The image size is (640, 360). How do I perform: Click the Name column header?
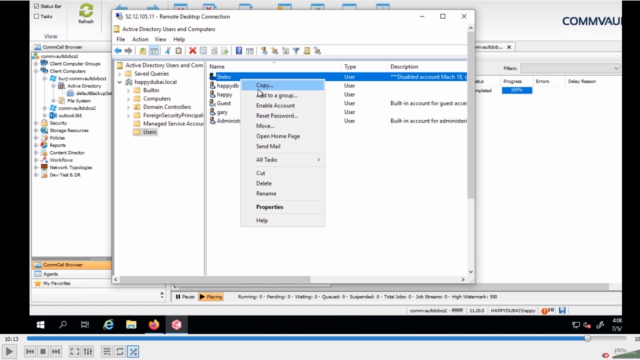tap(274, 67)
